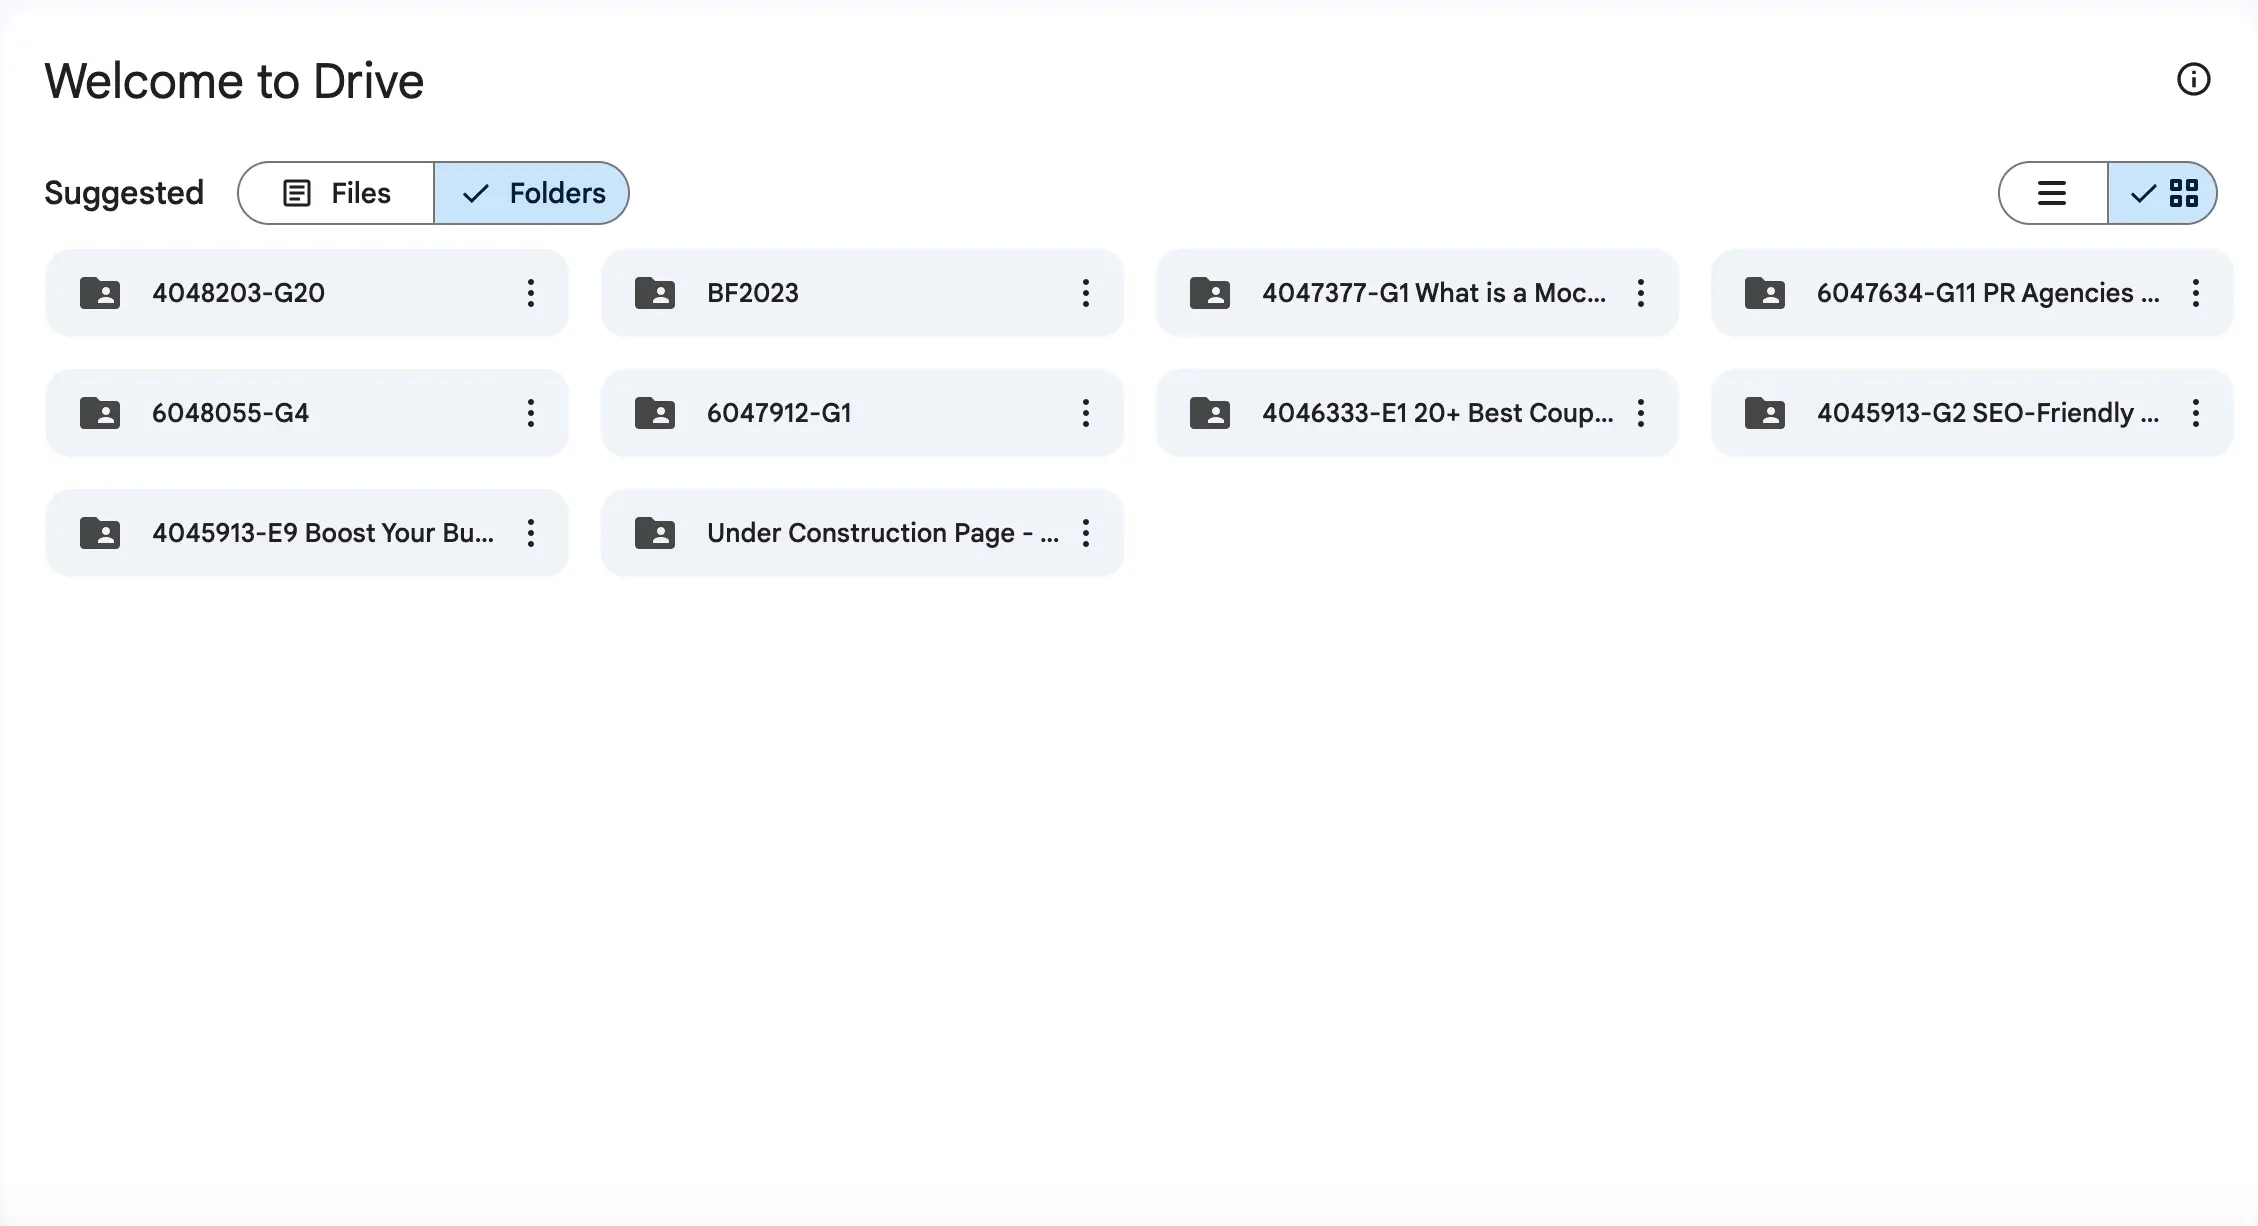Expand options for 4046333-E1 20+ Best Coup folder
This screenshot has height=1226, width=2258.
pos(1641,412)
